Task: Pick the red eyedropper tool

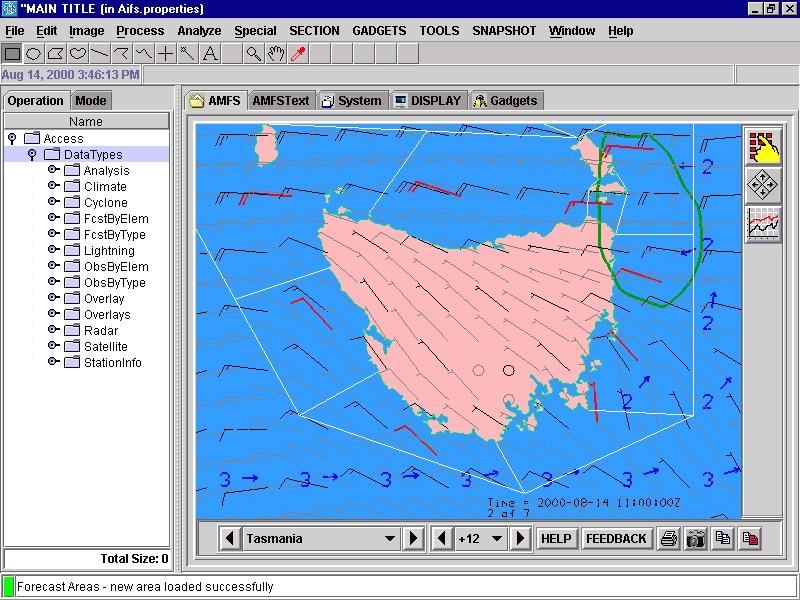Action: pyautogui.click(x=298, y=54)
